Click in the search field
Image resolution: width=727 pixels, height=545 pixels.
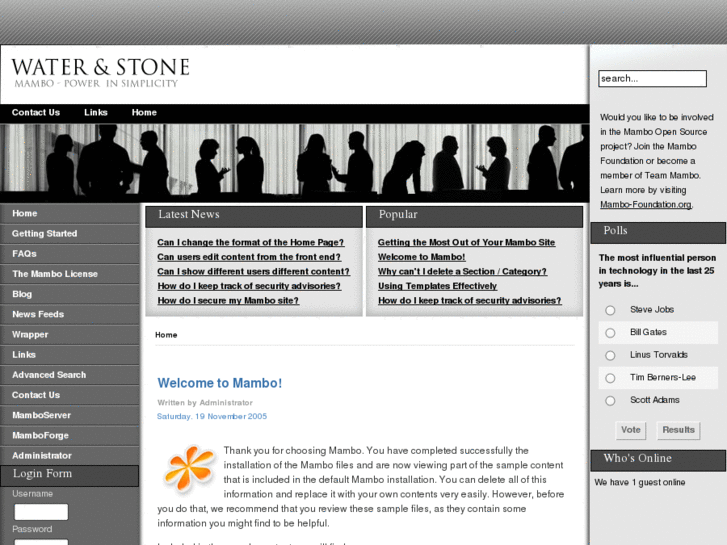(x=652, y=78)
